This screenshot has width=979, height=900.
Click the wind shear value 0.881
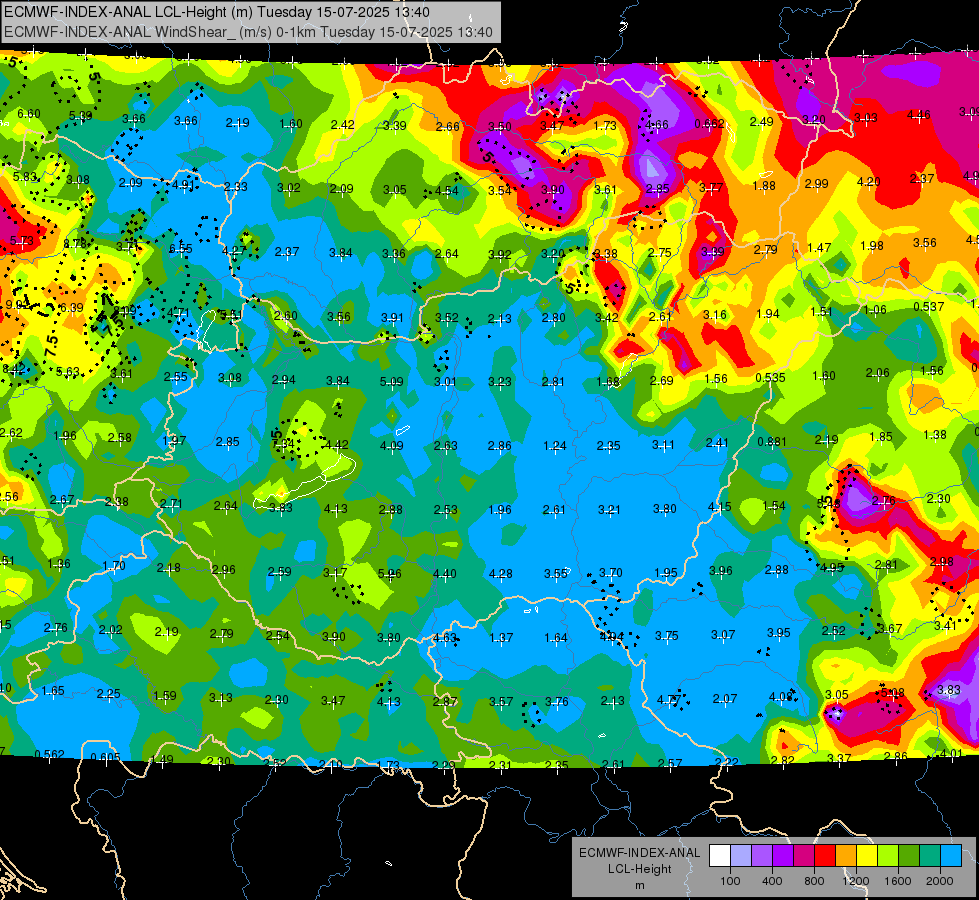tap(772, 442)
